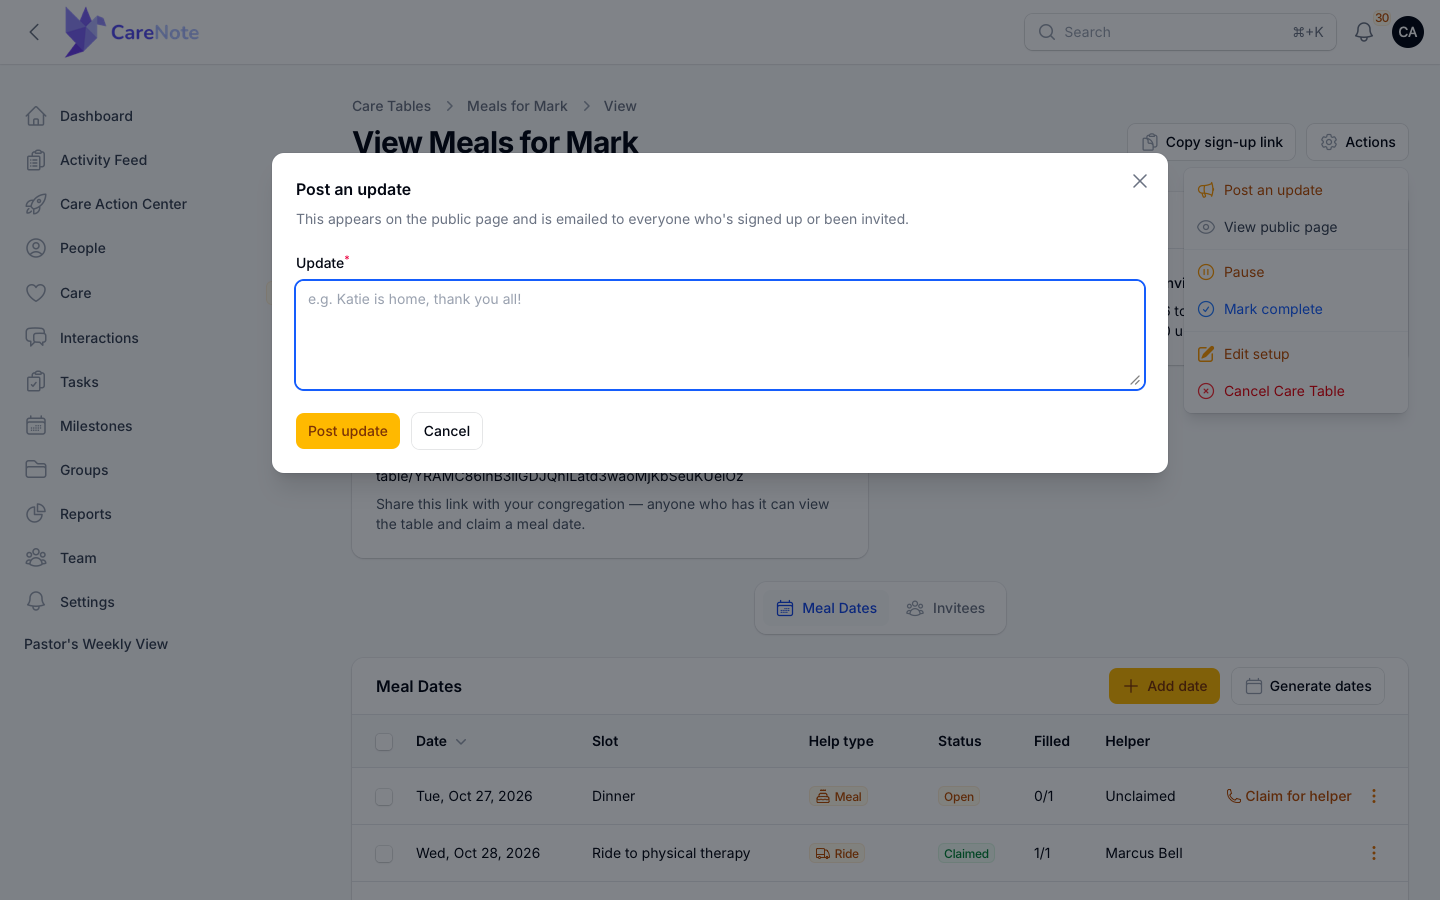Open the Care heart icon
This screenshot has height=900, width=1440.
(x=36, y=293)
